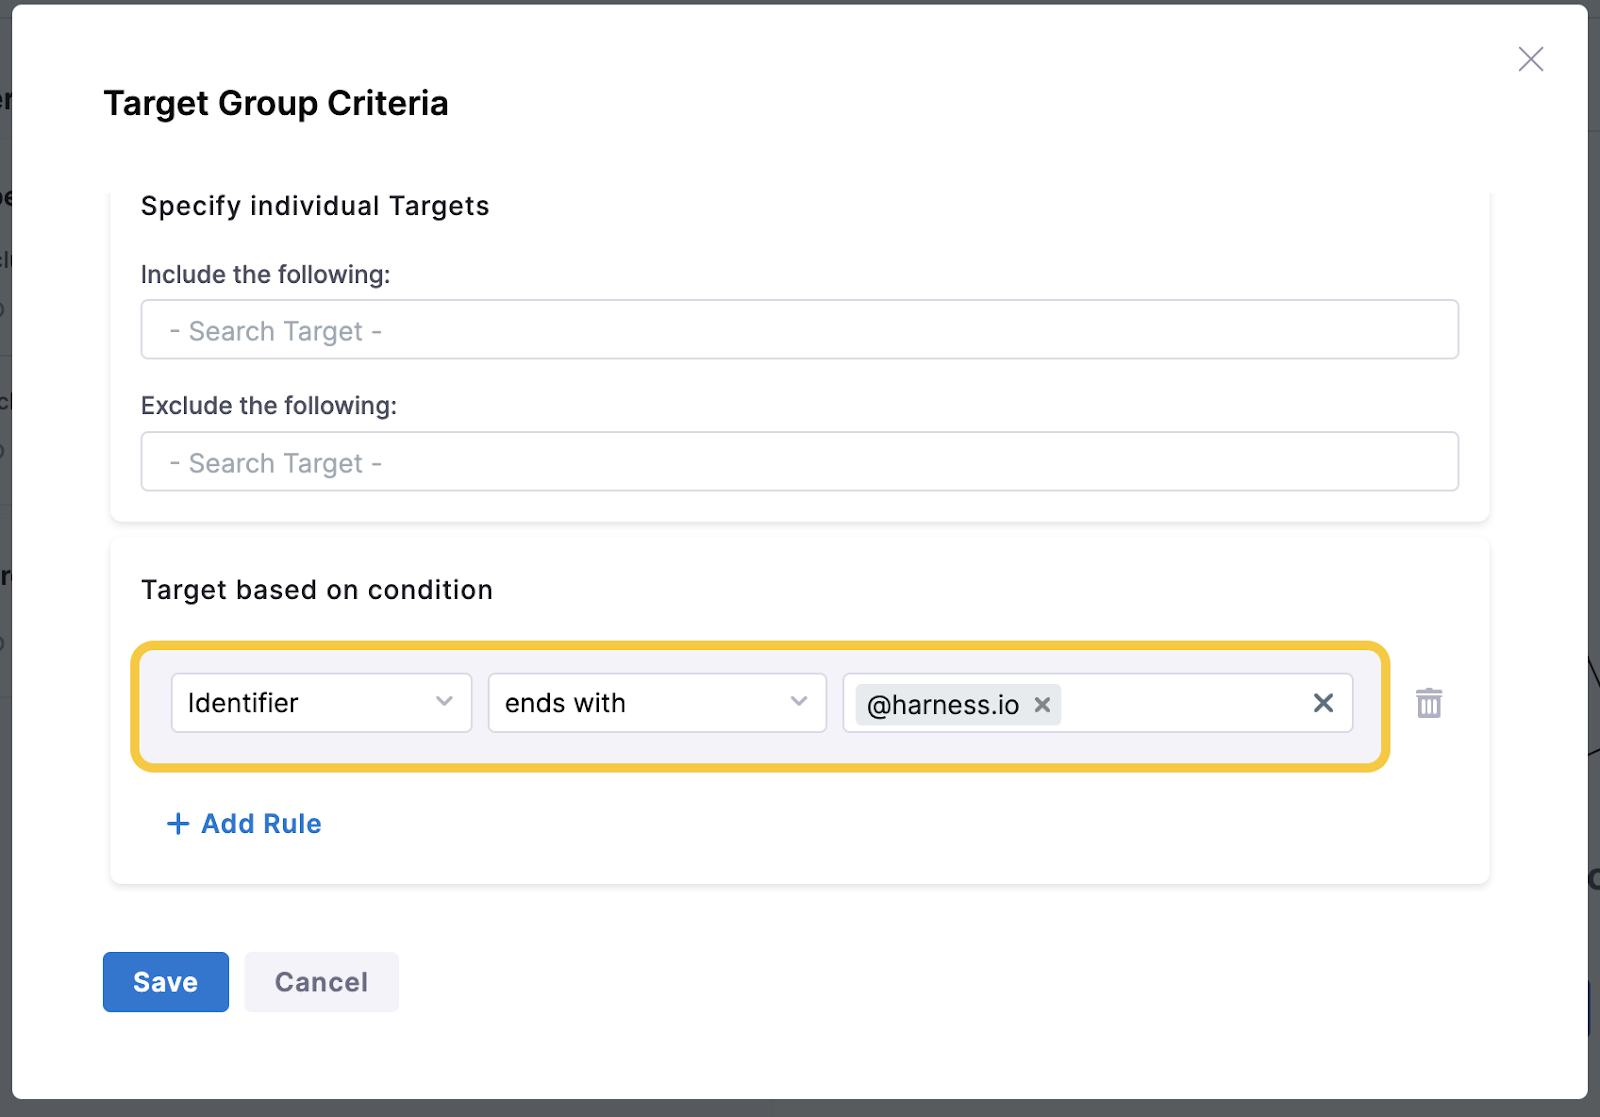
Task: Cancel the target group changes
Action: tap(321, 982)
